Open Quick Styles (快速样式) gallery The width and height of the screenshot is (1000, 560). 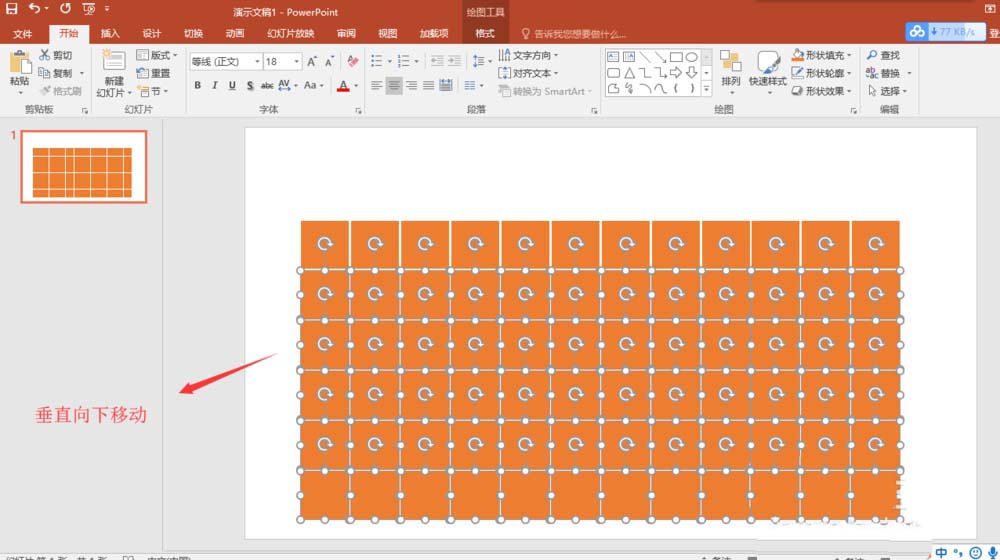pos(767,72)
